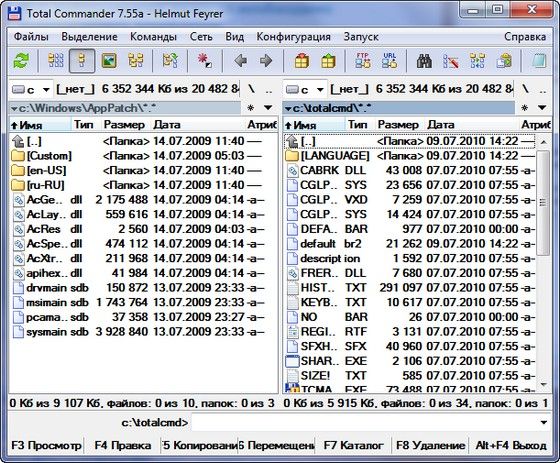Image resolution: width=560 pixels, height=463 pixels.
Task: Open FTP connection from the toolbar
Action: pyautogui.click(x=363, y=61)
